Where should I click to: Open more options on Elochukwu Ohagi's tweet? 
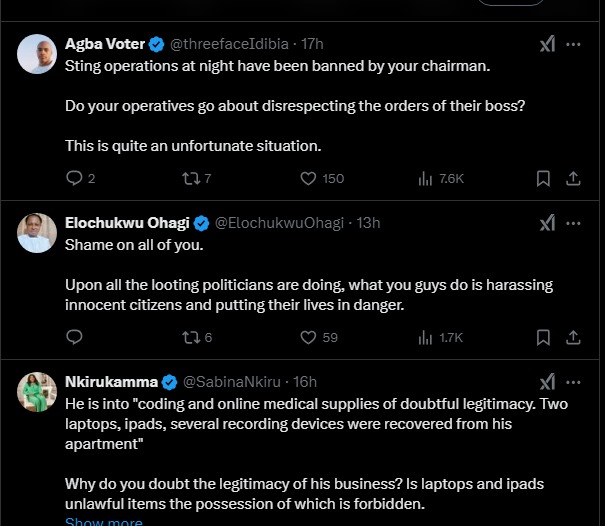point(573,222)
